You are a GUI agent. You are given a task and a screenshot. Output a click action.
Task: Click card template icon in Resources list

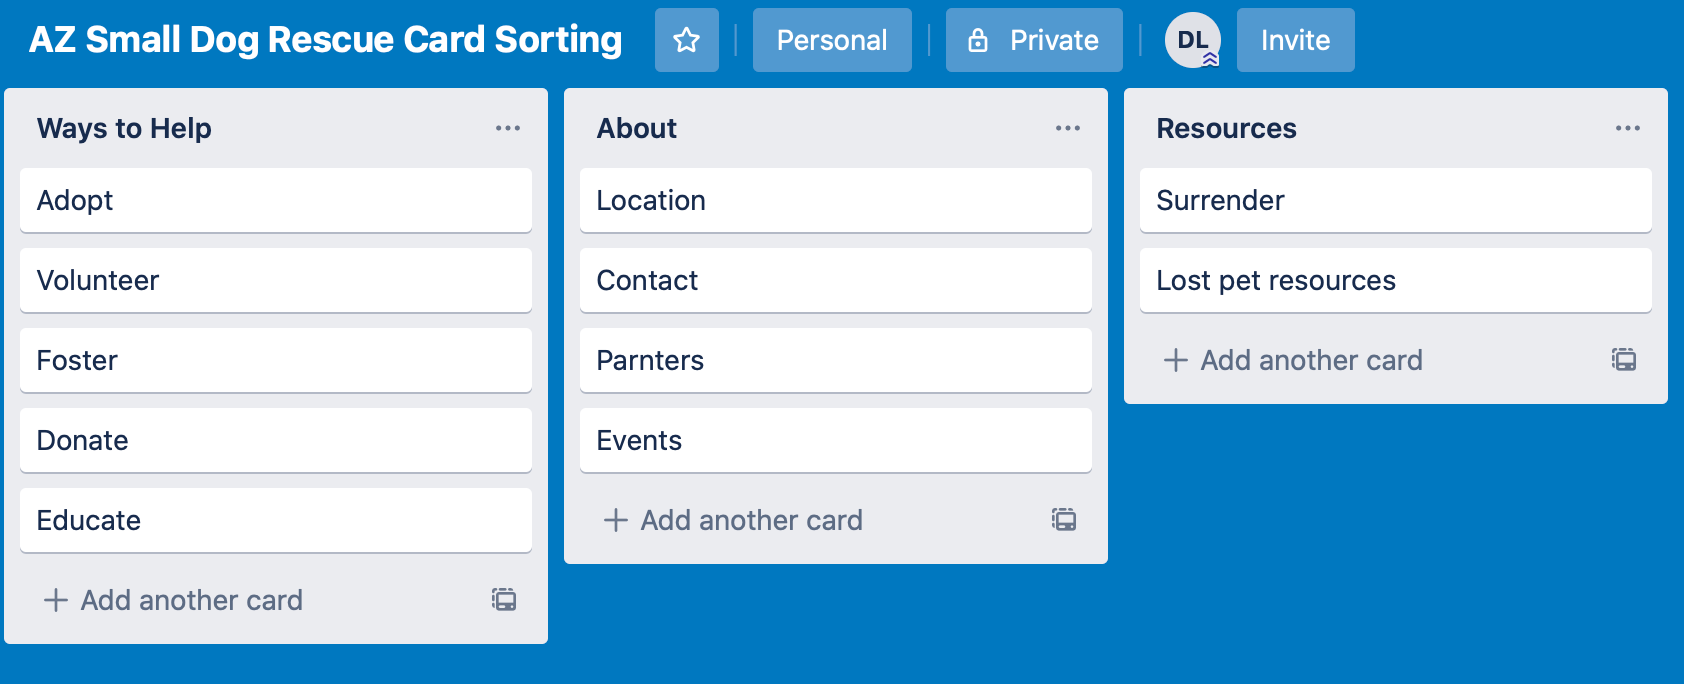tap(1624, 360)
